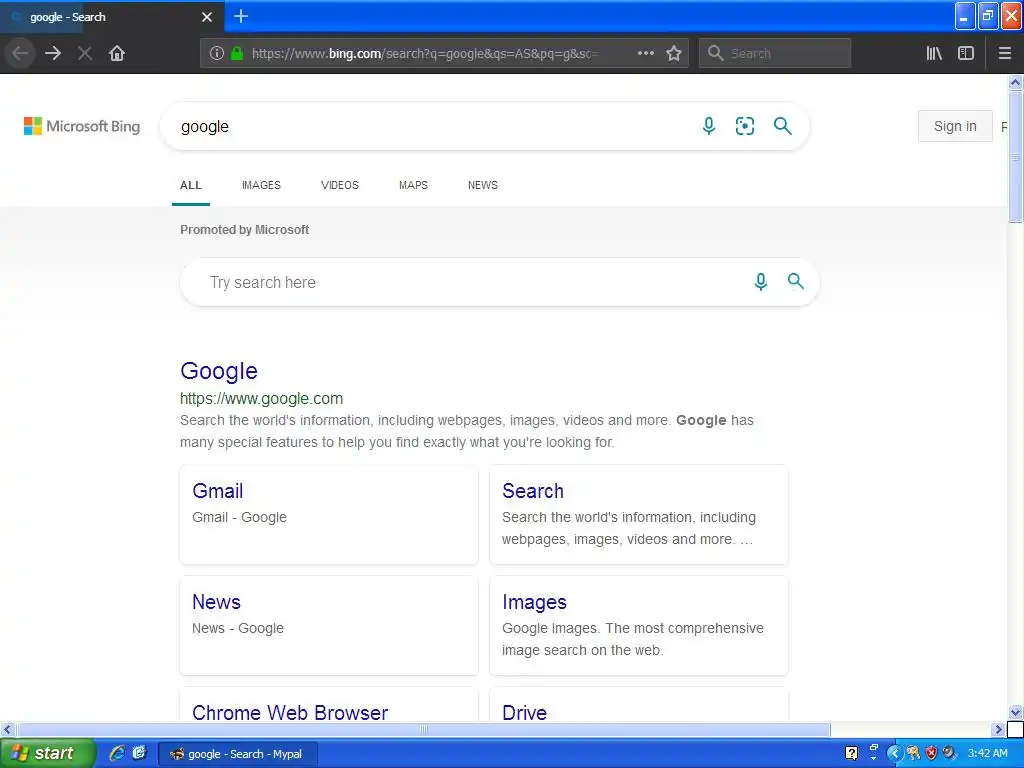Select the 'google - Search' browser tab

(111, 17)
